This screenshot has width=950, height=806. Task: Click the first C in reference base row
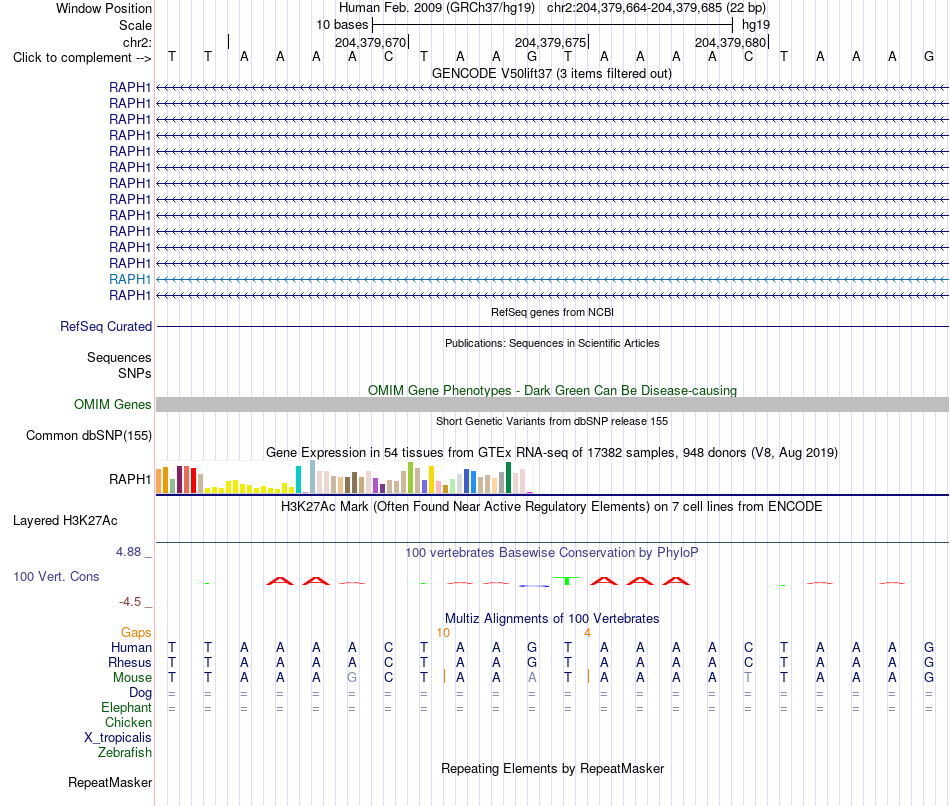[388, 56]
